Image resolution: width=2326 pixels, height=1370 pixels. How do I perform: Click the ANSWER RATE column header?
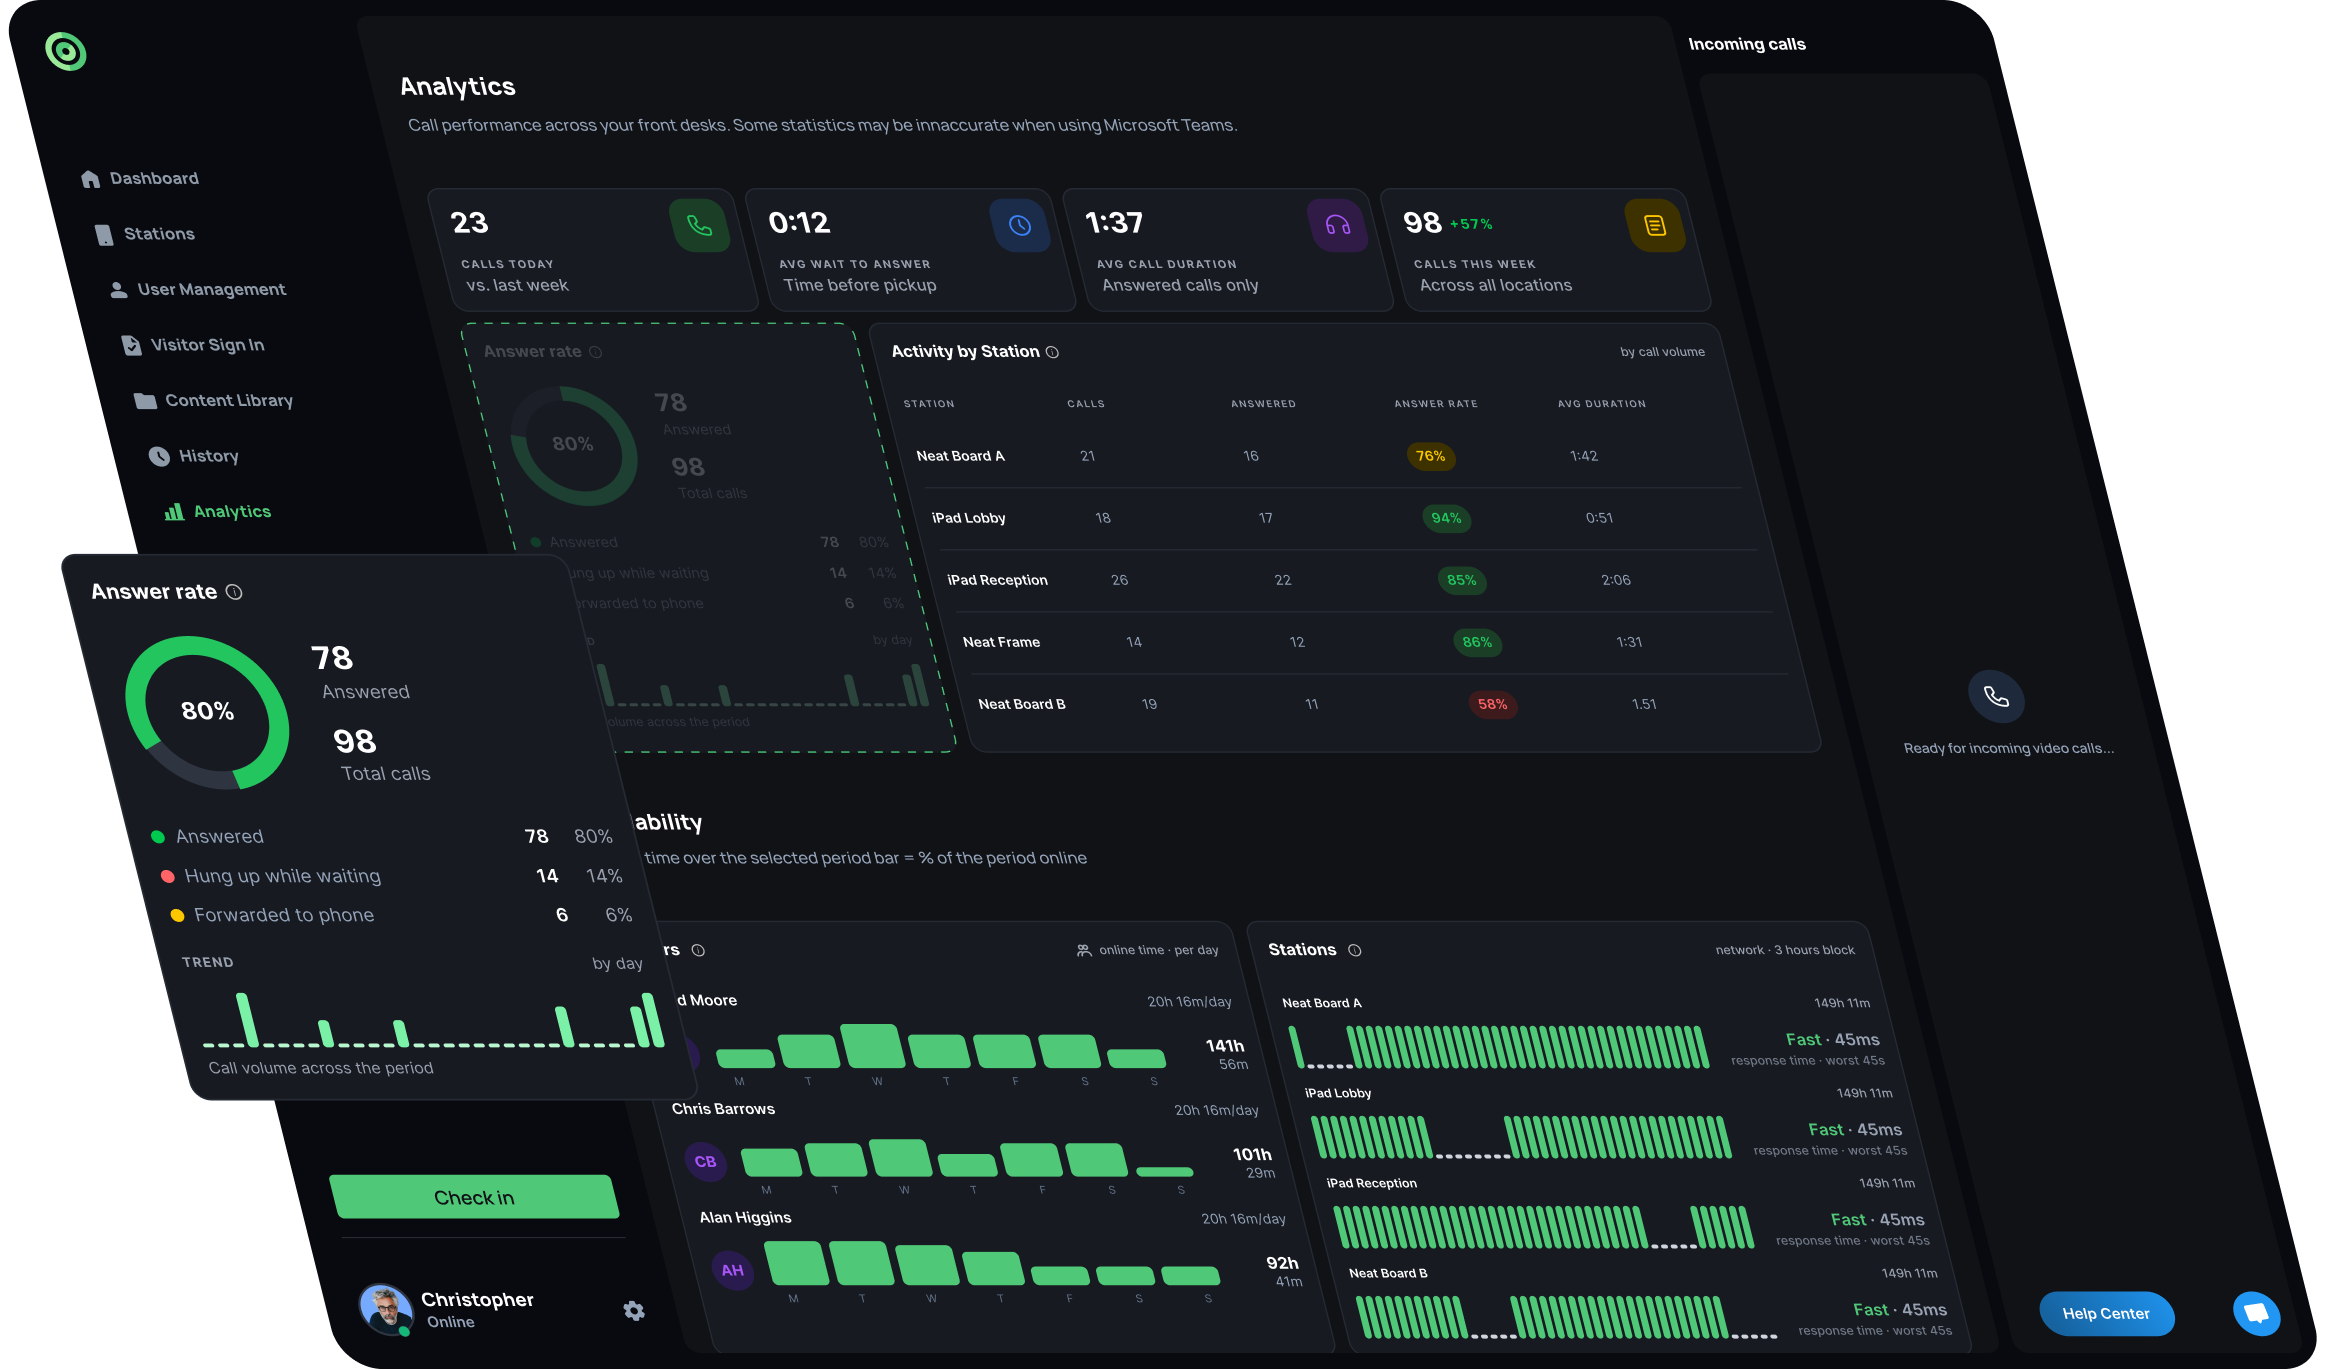(1436, 404)
